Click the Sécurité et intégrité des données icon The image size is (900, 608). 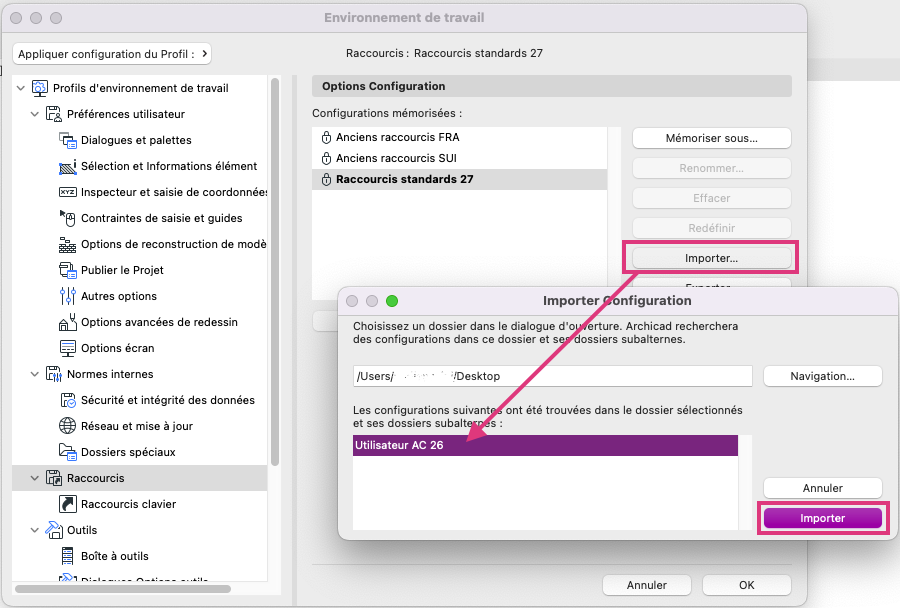tap(68, 400)
